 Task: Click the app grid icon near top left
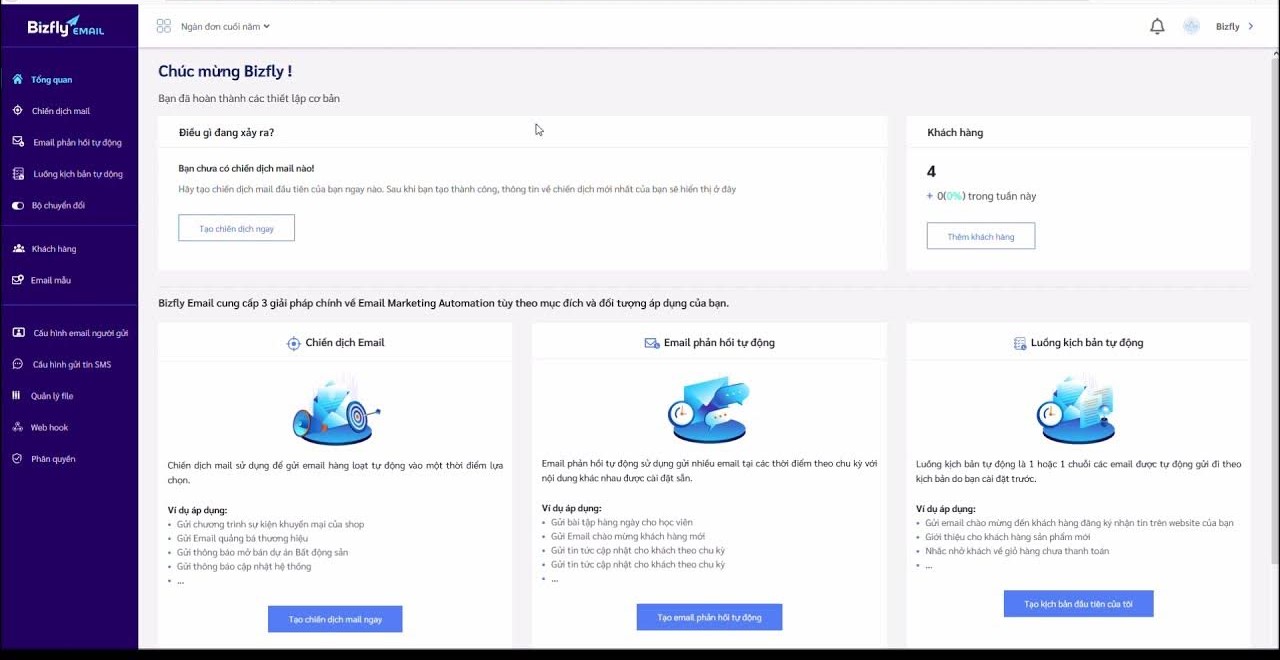click(x=163, y=26)
